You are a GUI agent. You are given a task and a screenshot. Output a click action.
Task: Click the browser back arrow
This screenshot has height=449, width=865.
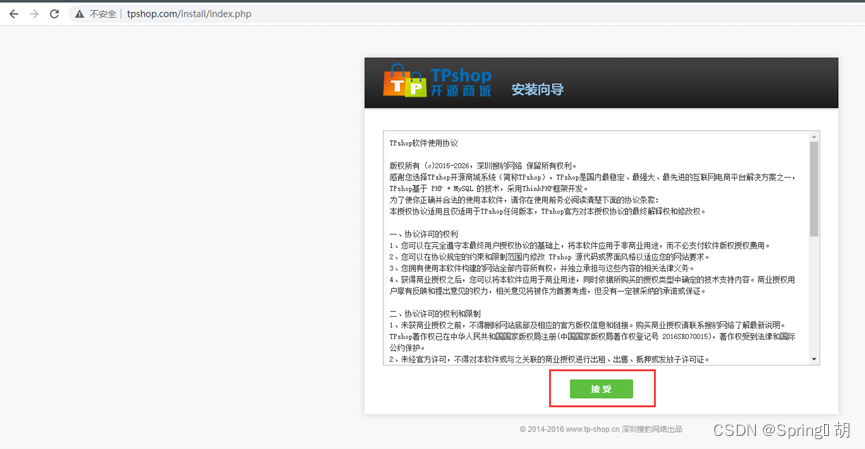coord(14,14)
